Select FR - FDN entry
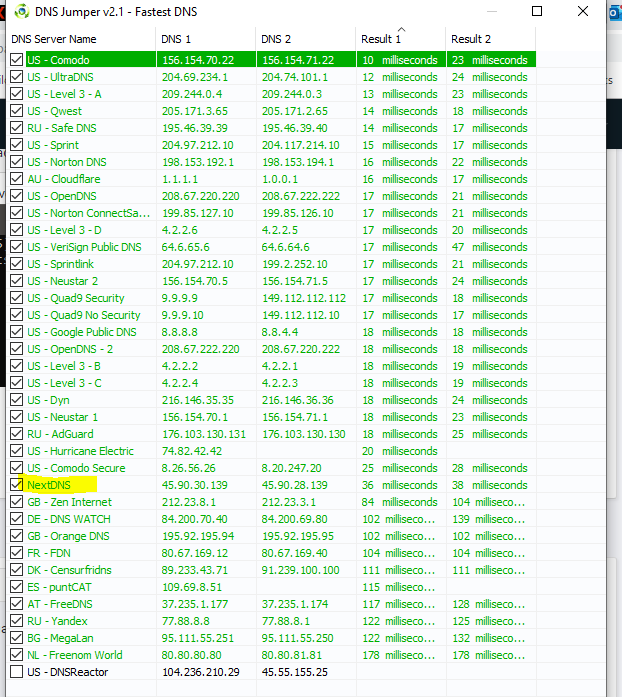 49,553
